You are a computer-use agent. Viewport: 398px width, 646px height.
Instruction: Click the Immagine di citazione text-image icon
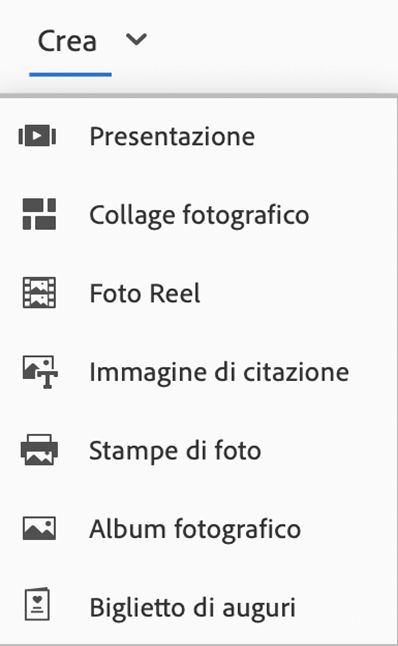[x=40, y=372]
